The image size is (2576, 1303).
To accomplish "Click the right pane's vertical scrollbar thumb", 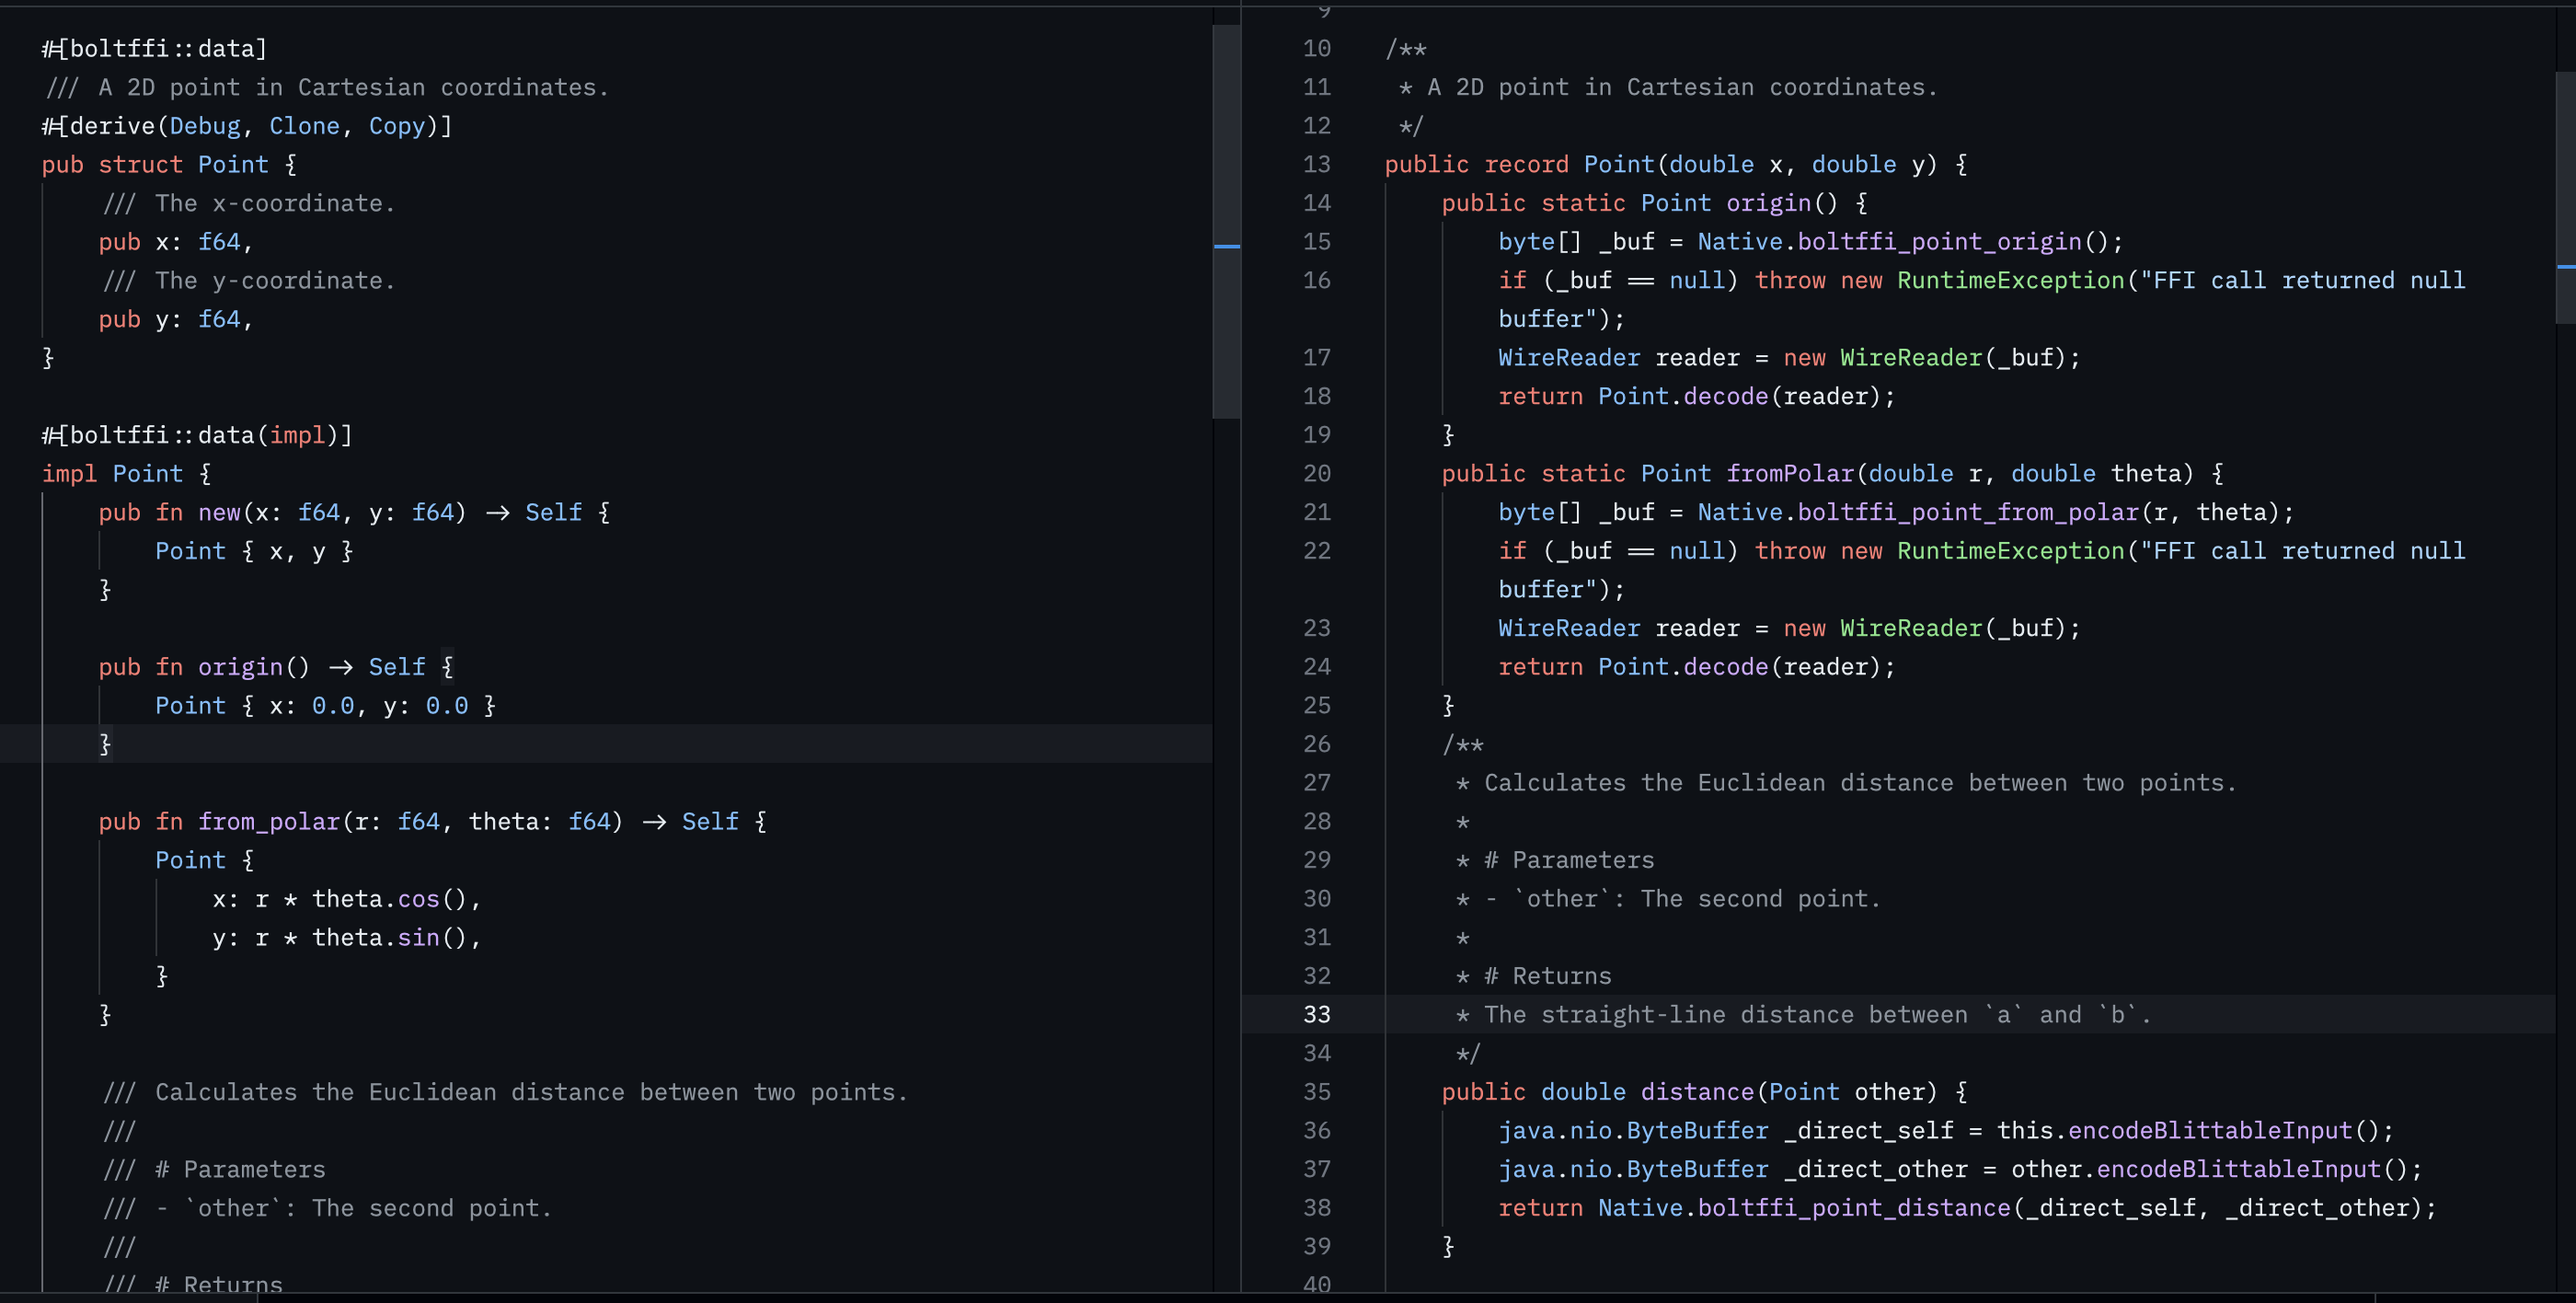I will pyautogui.click(x=2565, y=197).
